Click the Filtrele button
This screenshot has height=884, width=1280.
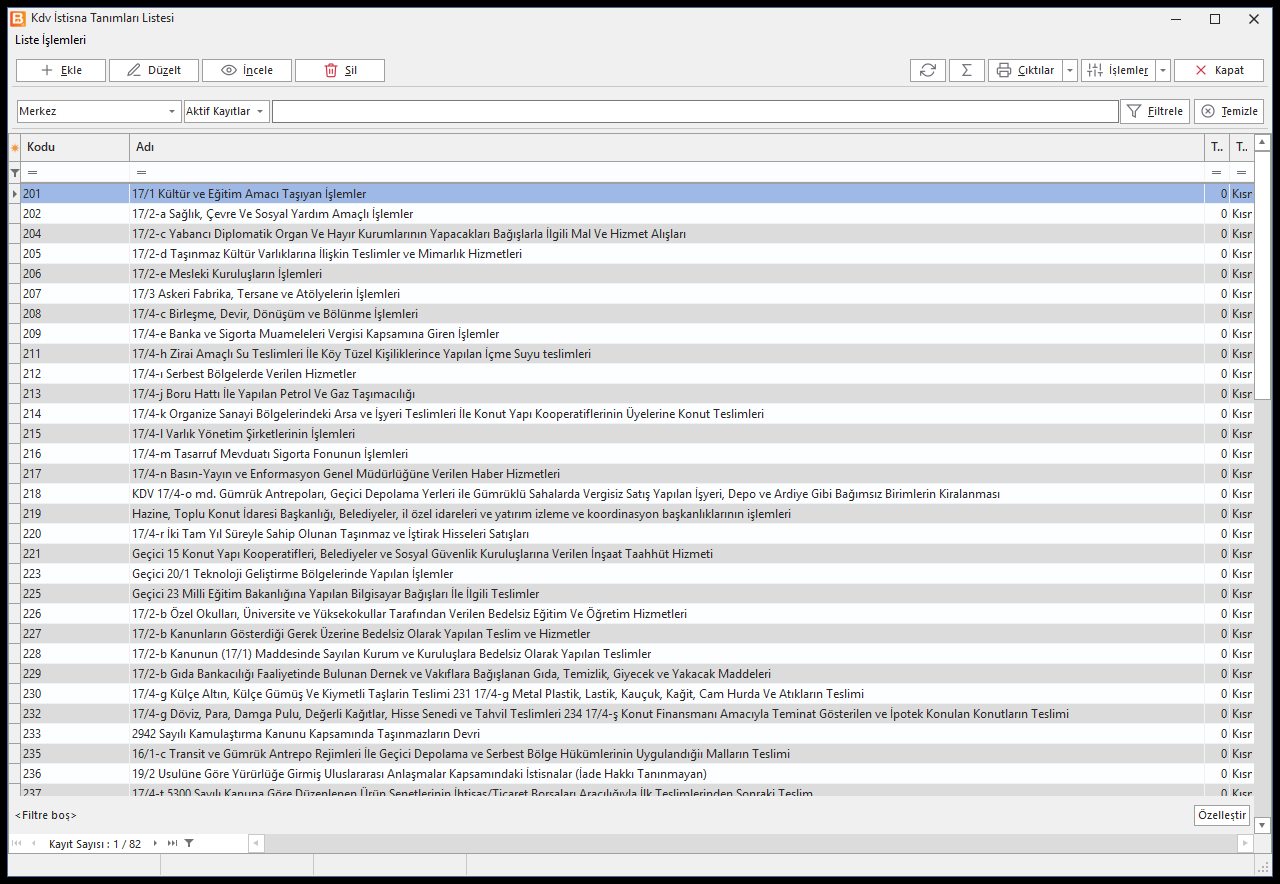click(x=1155, y=111)
